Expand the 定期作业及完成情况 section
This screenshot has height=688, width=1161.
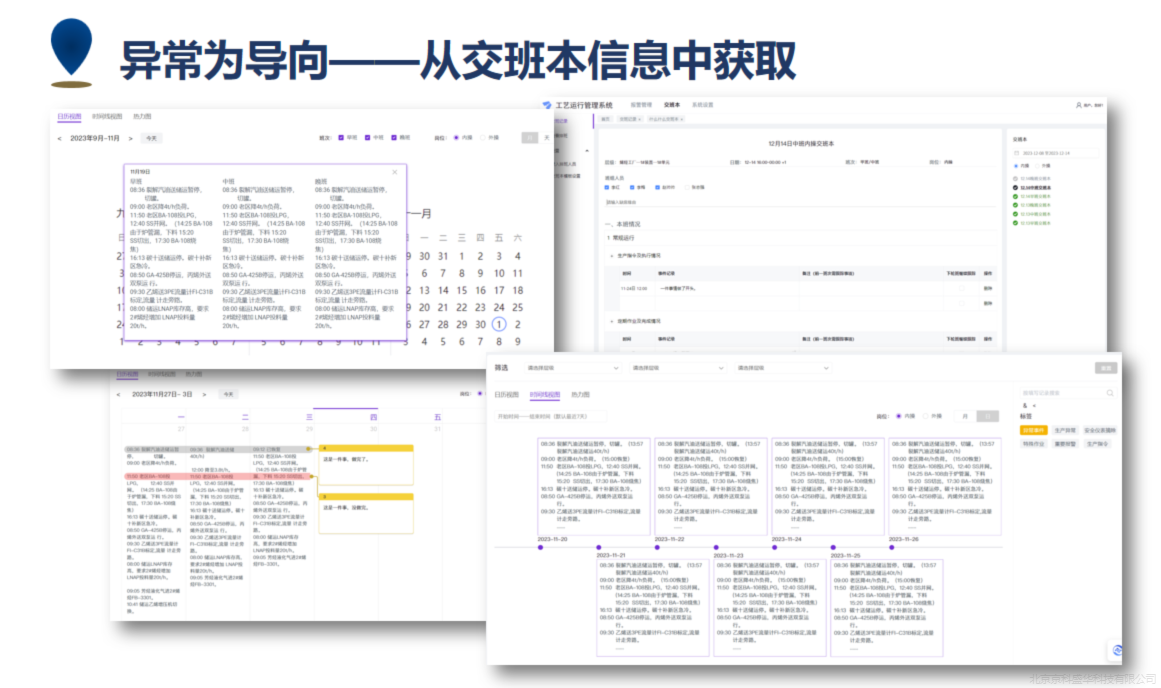coord(612,321)
